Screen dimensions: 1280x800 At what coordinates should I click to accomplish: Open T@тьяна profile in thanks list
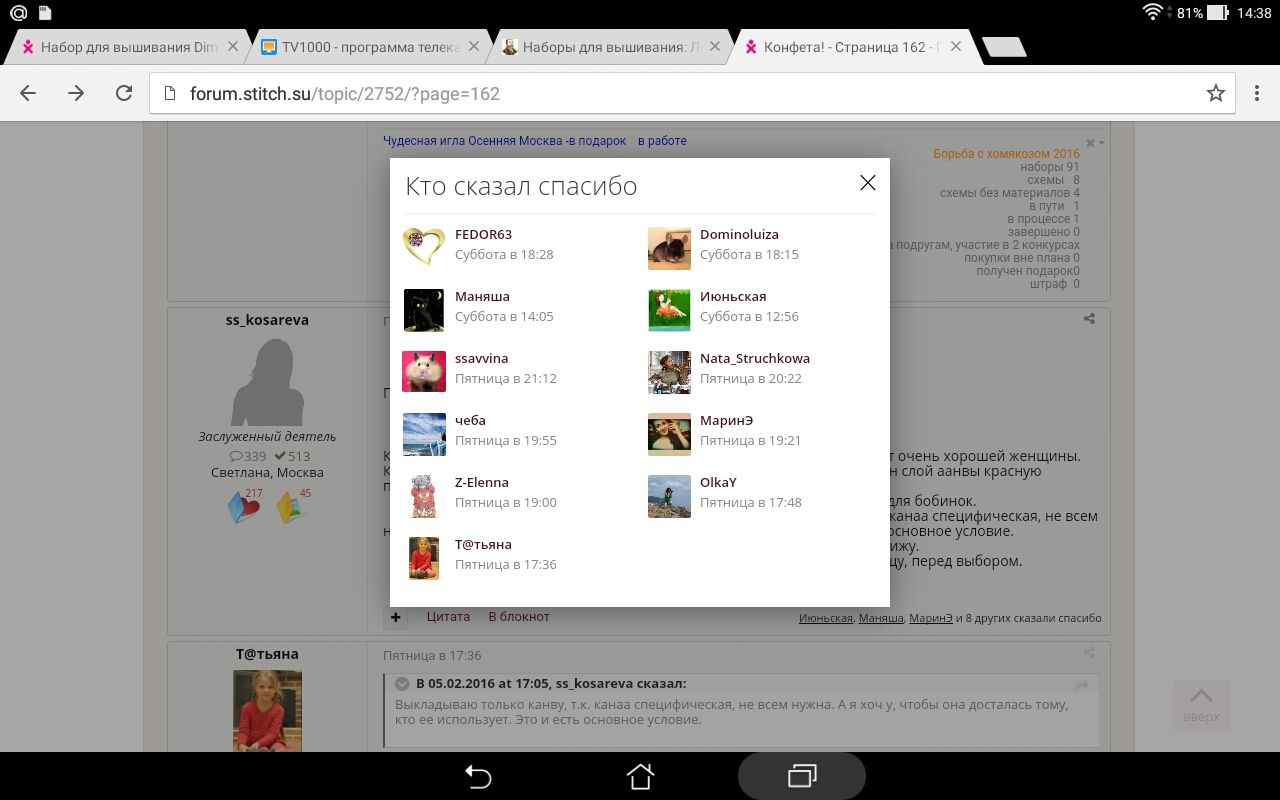[x=483, y=544]
